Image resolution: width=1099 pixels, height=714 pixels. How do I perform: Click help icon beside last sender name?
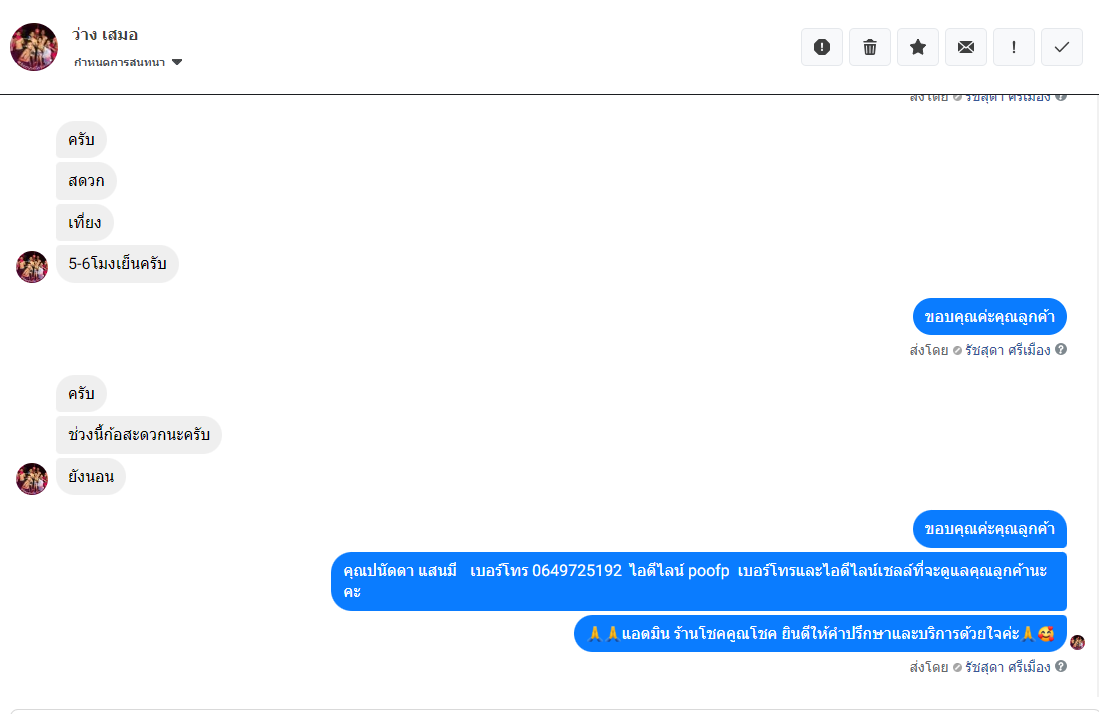(x=1061, y=666)
